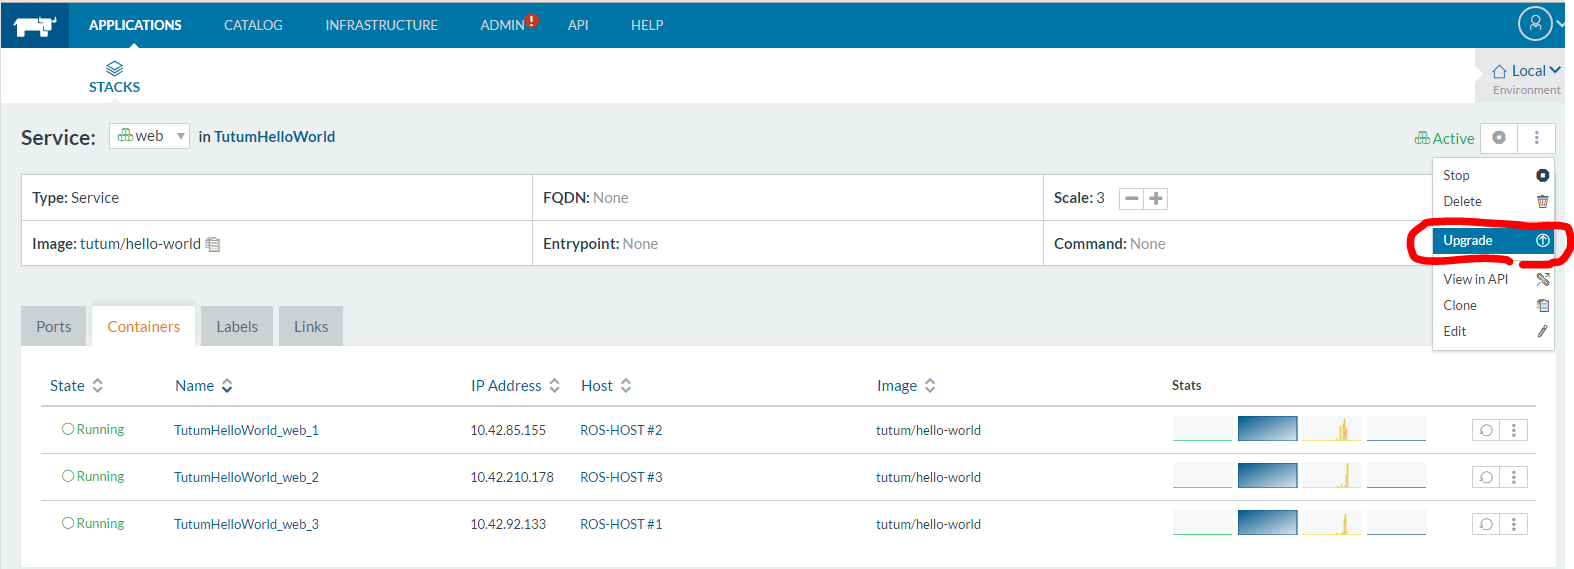Open the service's three-dot actions menu

(x=1536, y=138)
